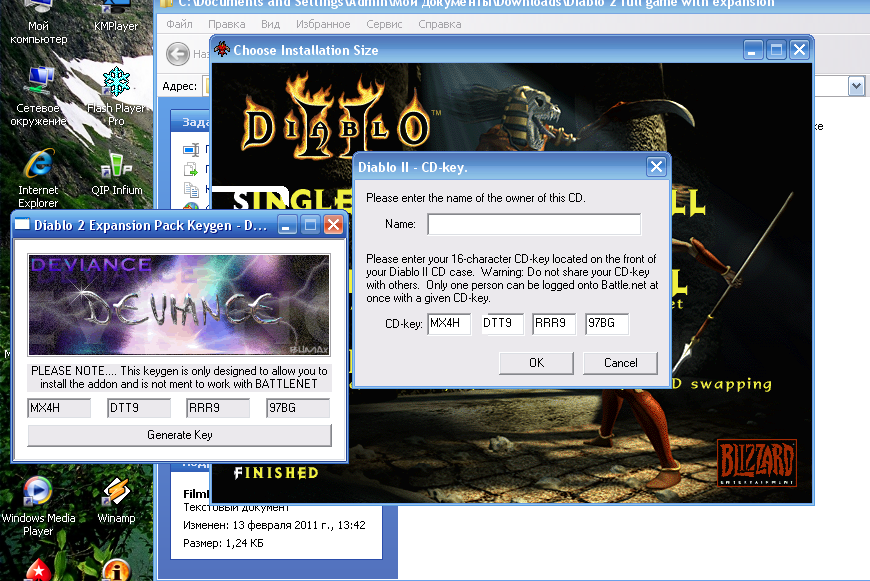Click Cancel in the CD-key dialog
870x581 pixels.
620,363
